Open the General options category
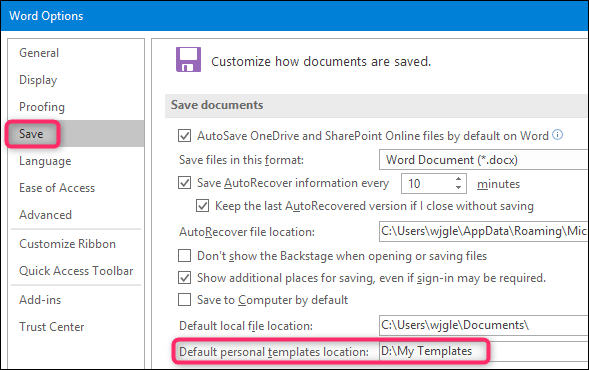This screenshot has height=370, width=589. pos(39,53)
